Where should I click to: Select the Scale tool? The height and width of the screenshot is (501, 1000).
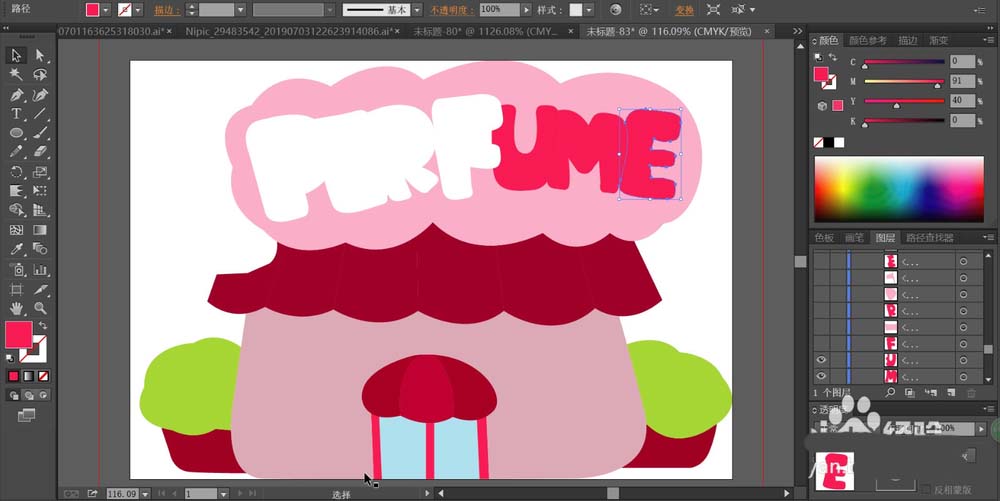click(40, 172)
